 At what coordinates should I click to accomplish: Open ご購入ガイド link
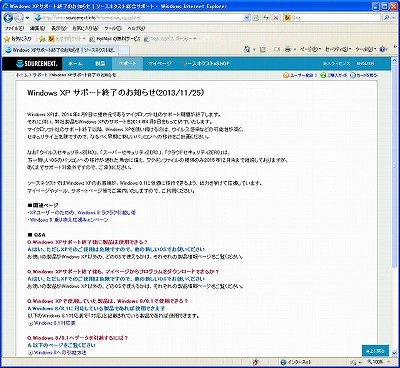pyautogui.click(x=334, y=75)
